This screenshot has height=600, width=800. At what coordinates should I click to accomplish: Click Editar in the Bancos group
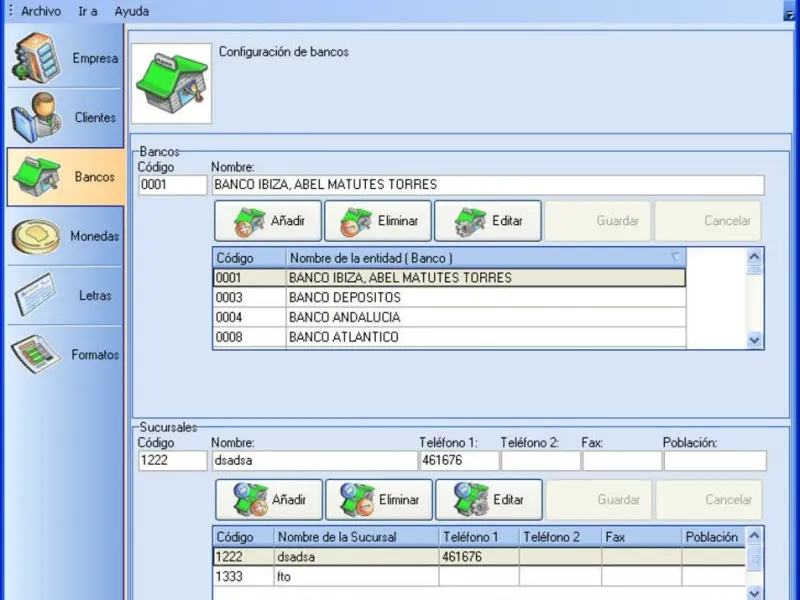[x=488, y=221]
